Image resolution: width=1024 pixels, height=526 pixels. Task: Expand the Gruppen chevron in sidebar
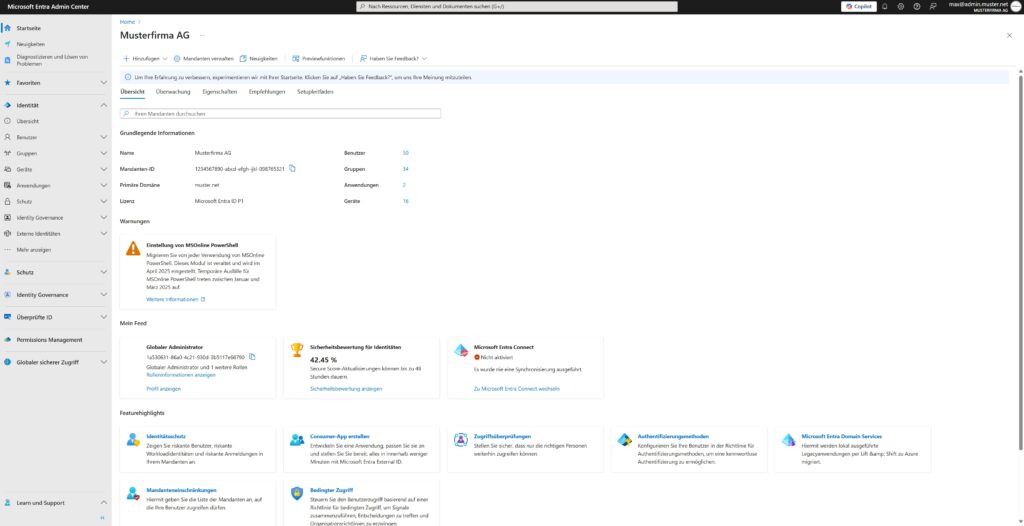[103, 153]
